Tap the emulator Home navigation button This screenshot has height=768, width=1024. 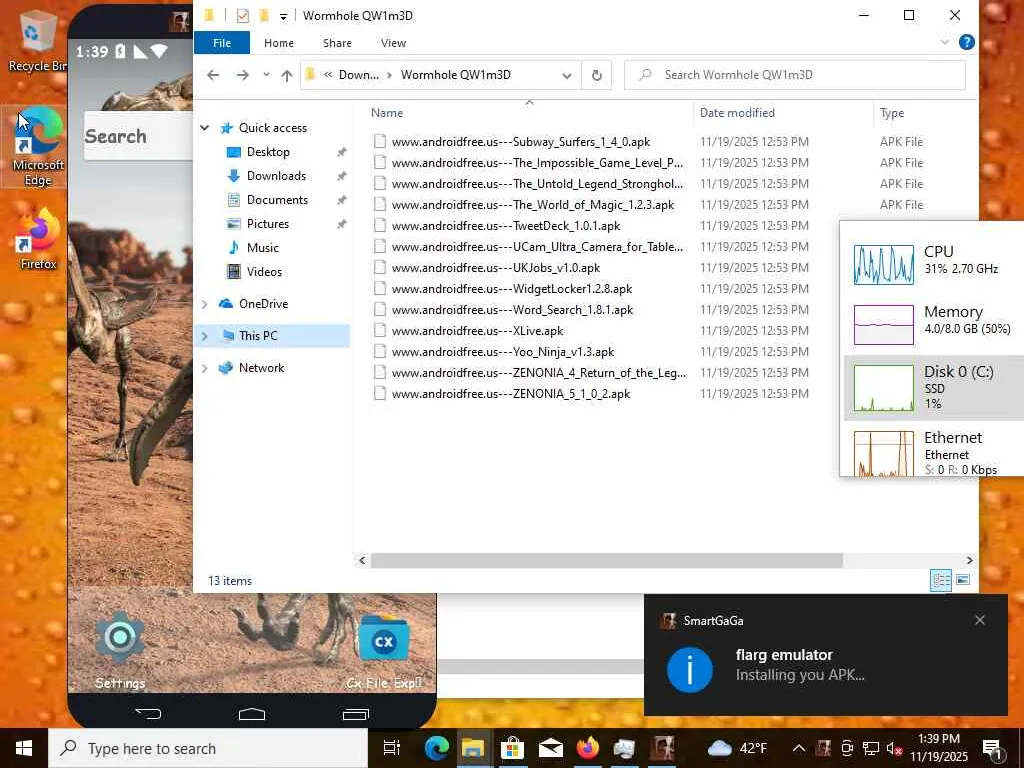click(x=252, y=714)
